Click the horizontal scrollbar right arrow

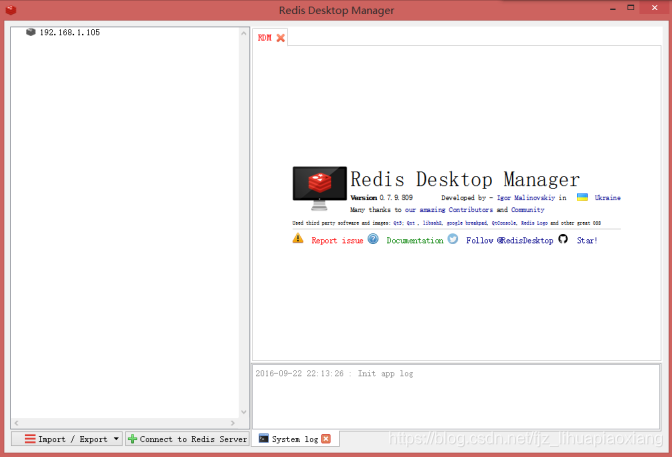point(233,423)
